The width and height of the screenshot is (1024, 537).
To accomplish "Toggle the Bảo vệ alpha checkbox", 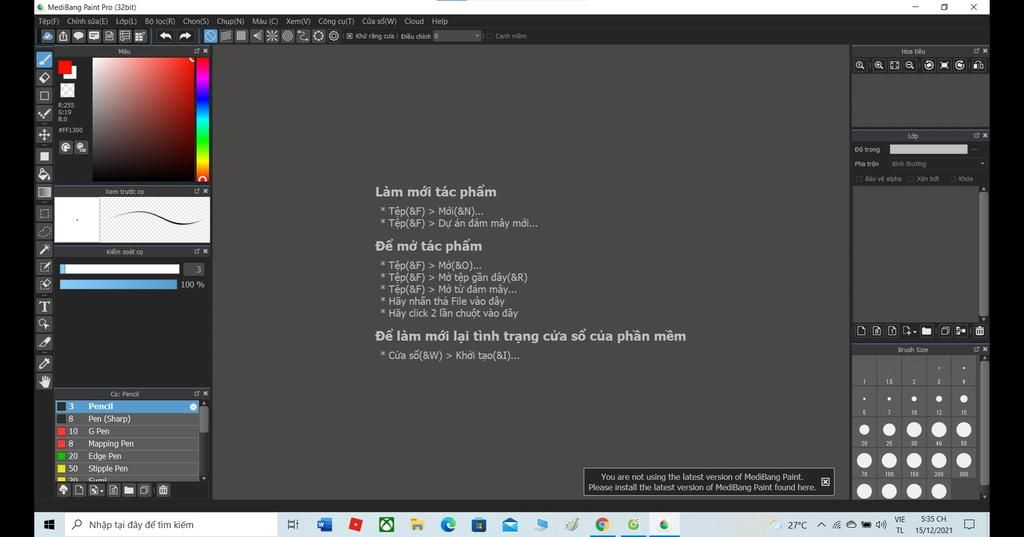I will click(859, 179).
